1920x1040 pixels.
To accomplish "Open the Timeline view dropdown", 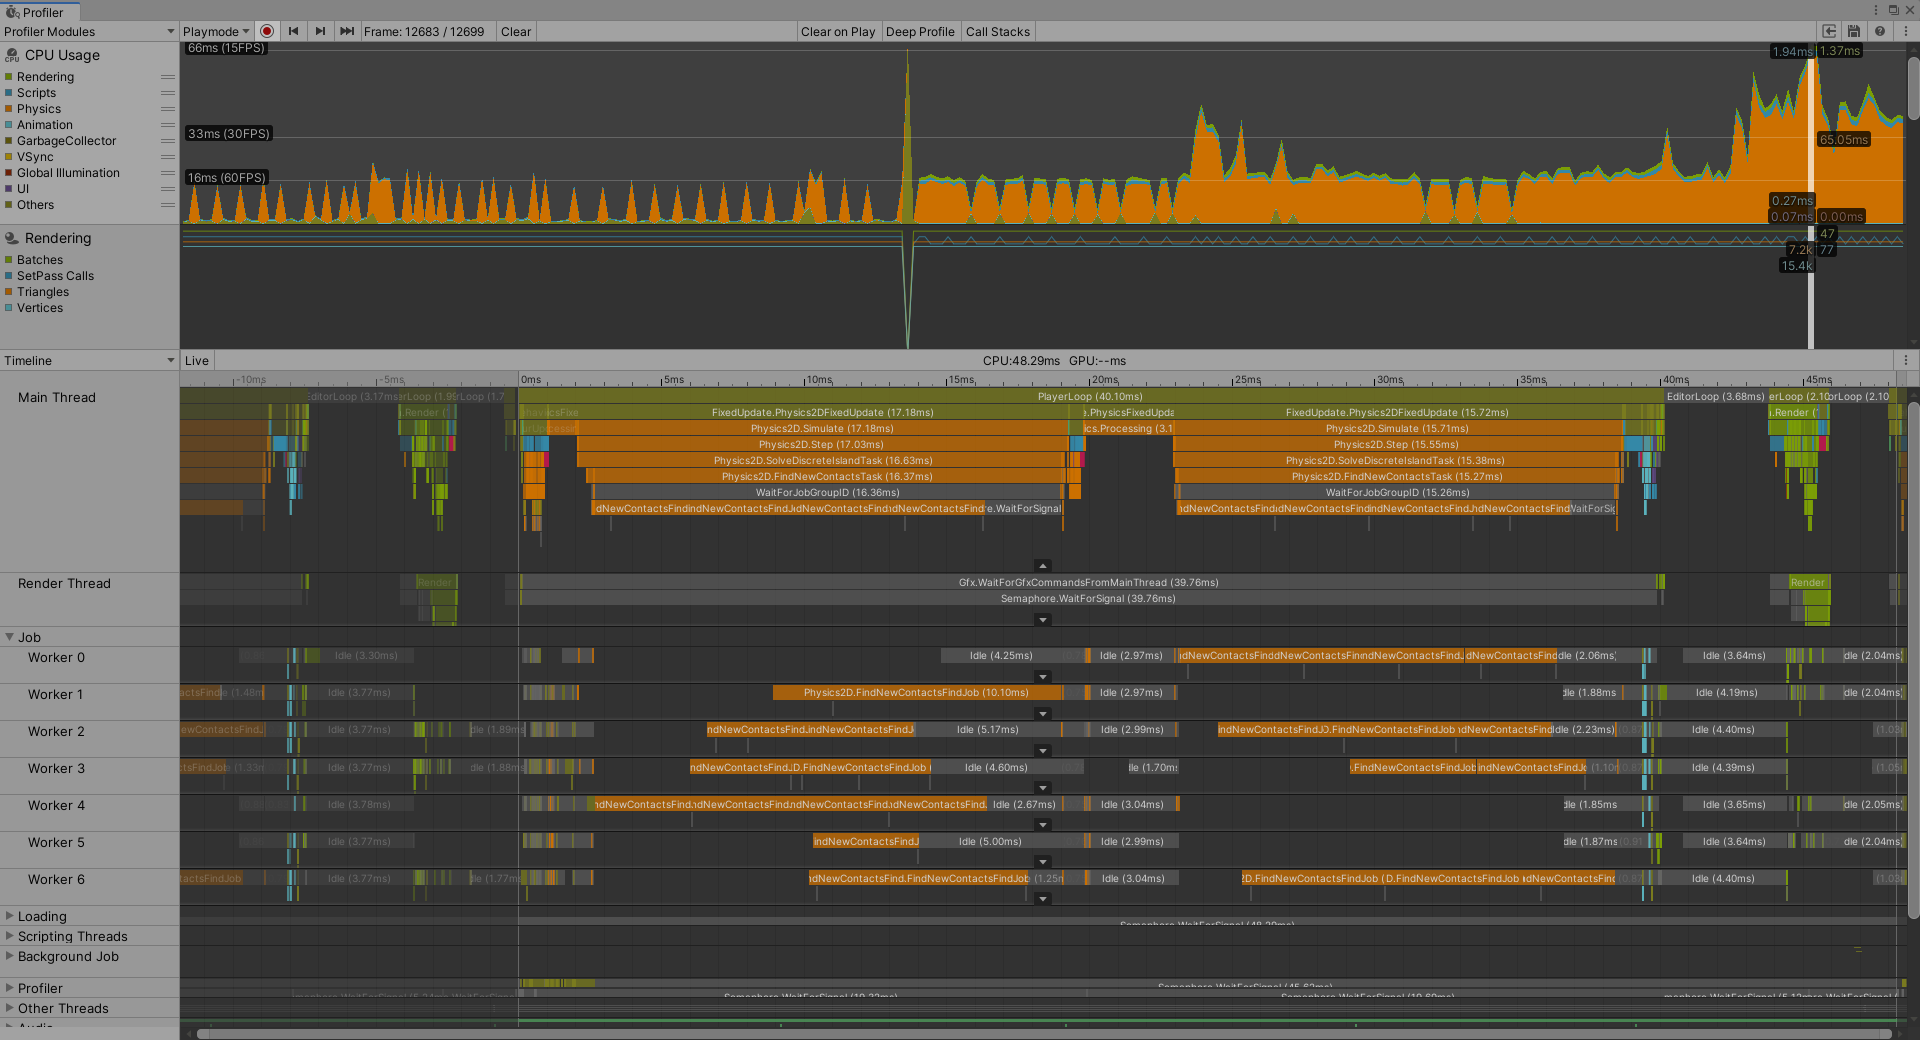I will [x=89, y=360].
